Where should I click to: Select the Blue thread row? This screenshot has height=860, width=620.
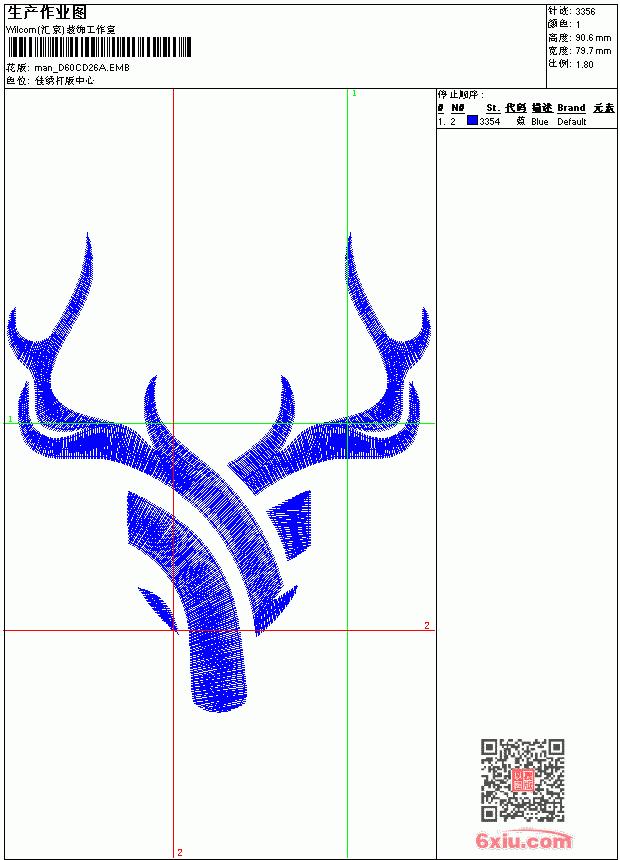[527, 121]
